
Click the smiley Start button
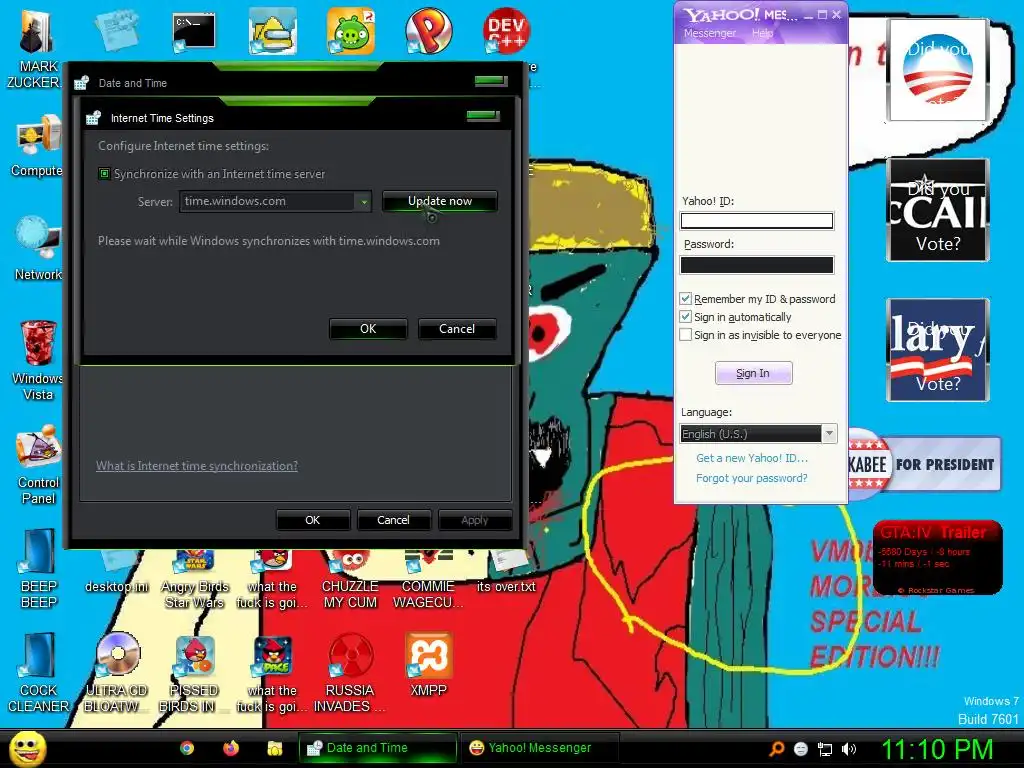27,748
